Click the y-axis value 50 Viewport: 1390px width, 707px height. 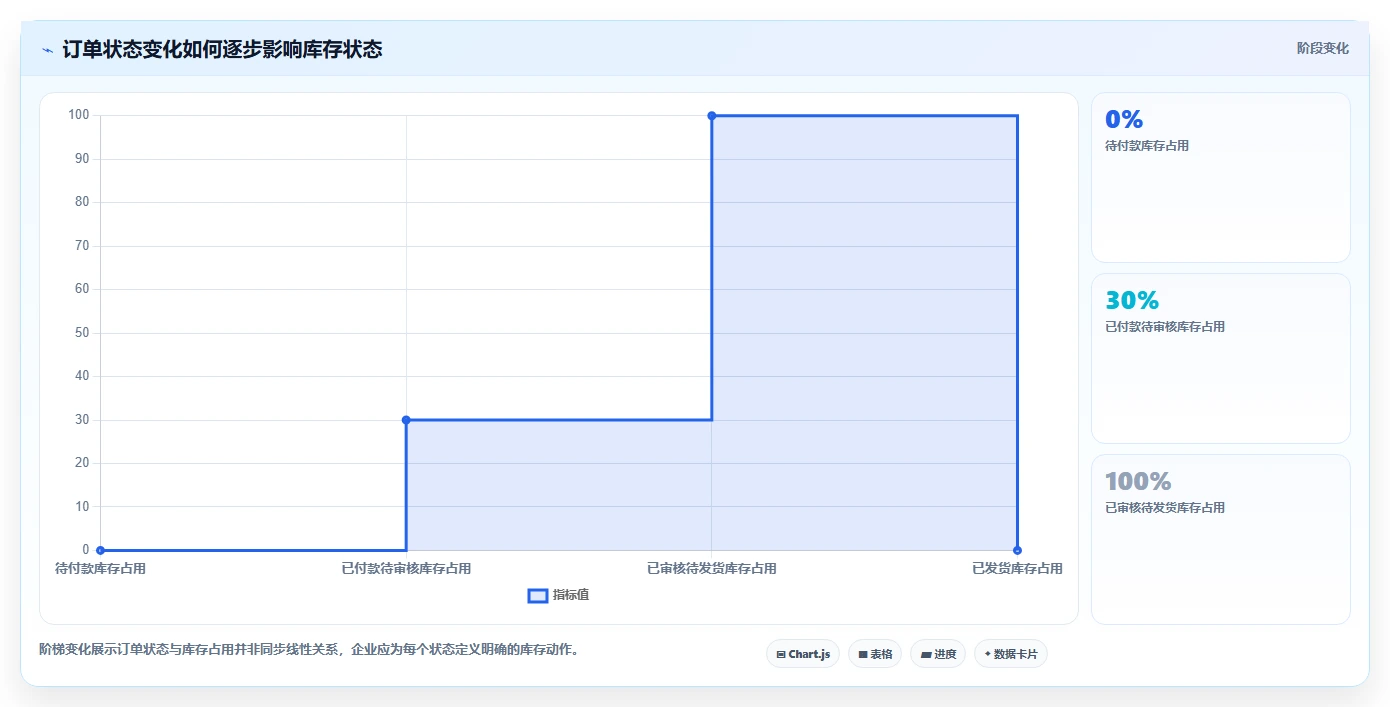[82, 333]
